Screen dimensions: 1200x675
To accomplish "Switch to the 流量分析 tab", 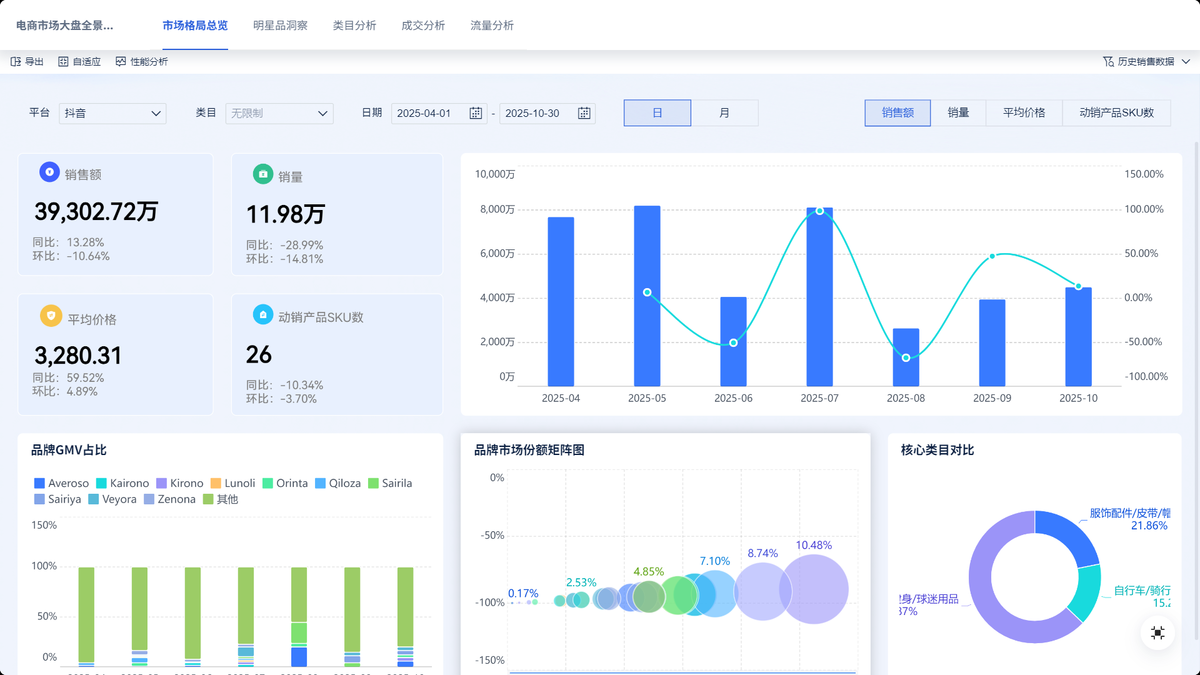I will (492, 25).
